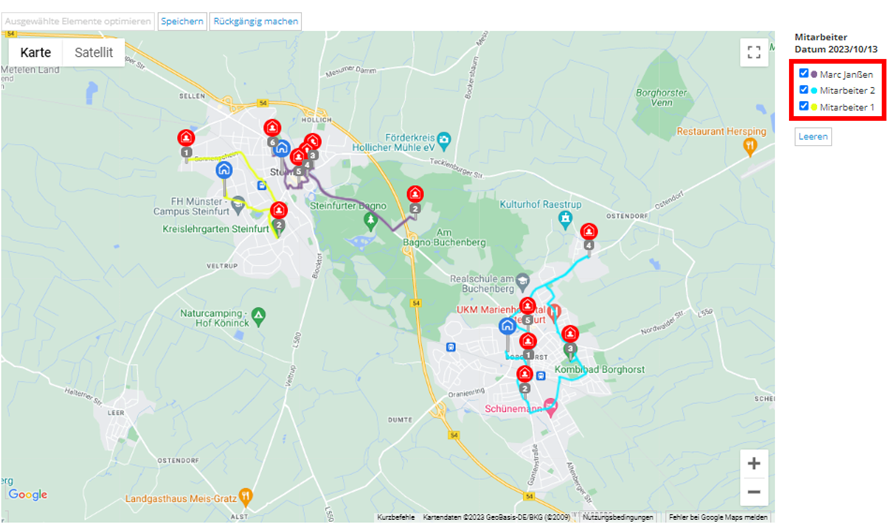Click Speichern button

point(182,21)
